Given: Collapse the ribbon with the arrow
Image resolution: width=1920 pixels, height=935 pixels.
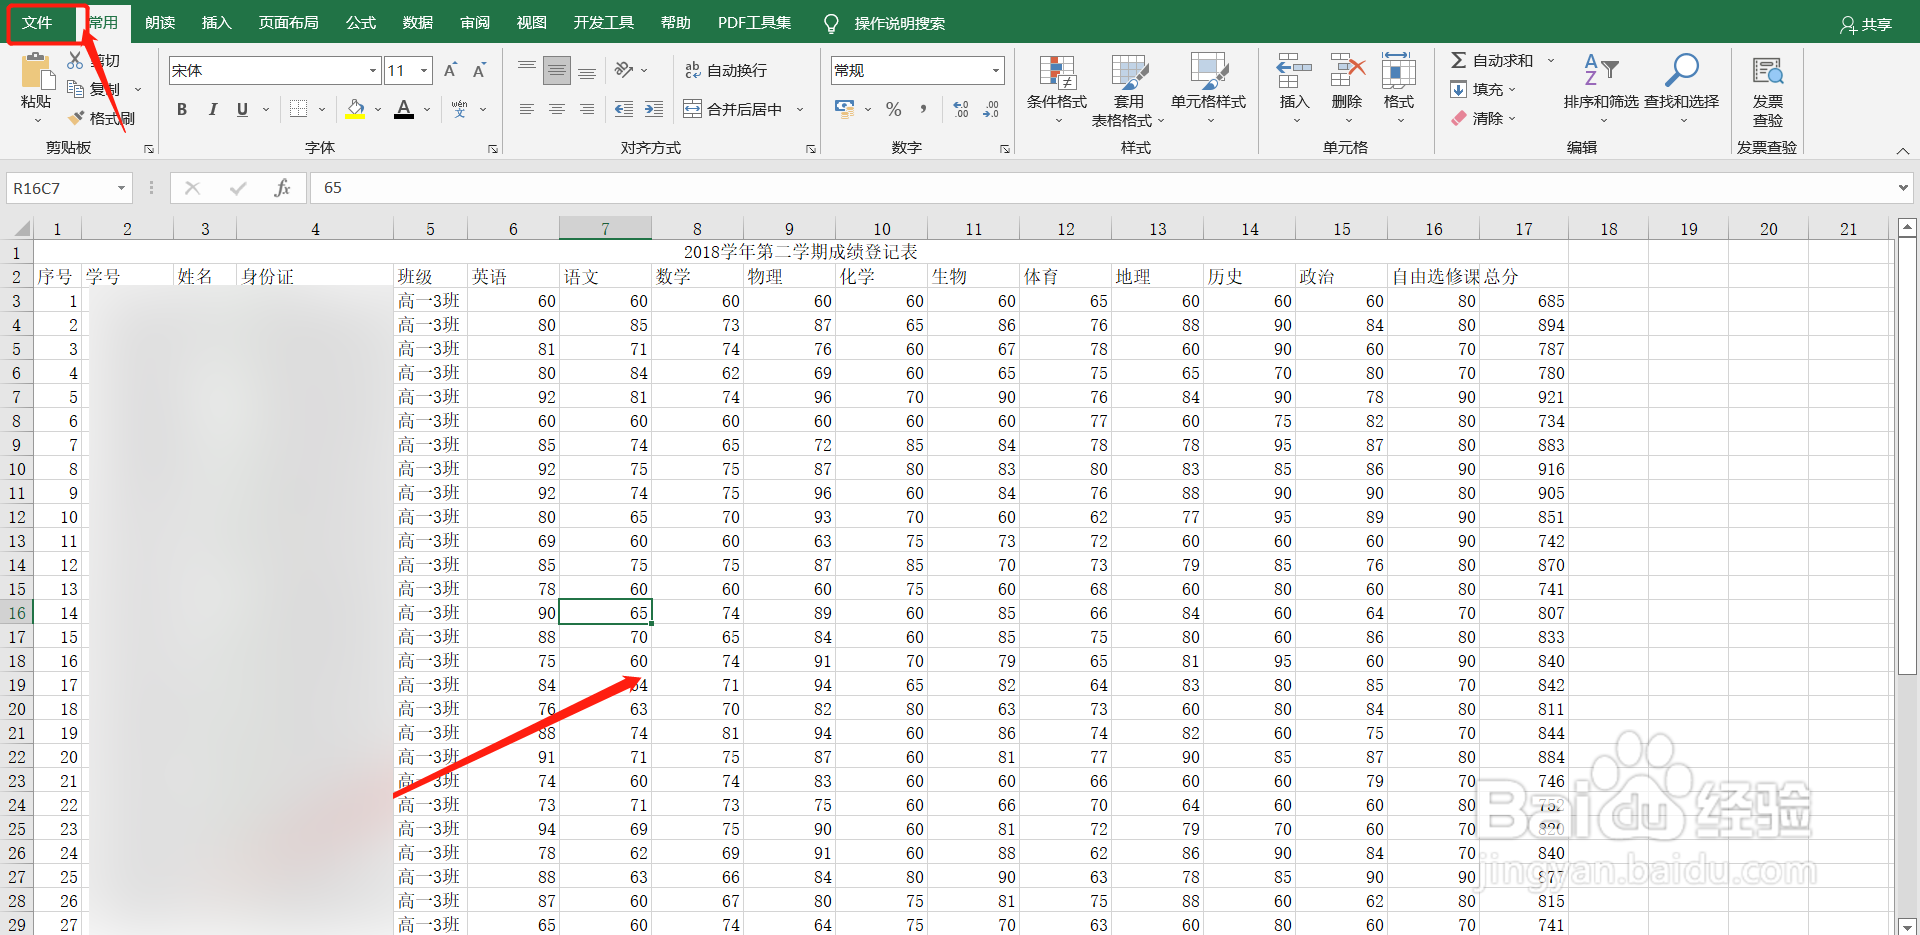Looking at the screenshot, I should click(x=1902, y=150).
